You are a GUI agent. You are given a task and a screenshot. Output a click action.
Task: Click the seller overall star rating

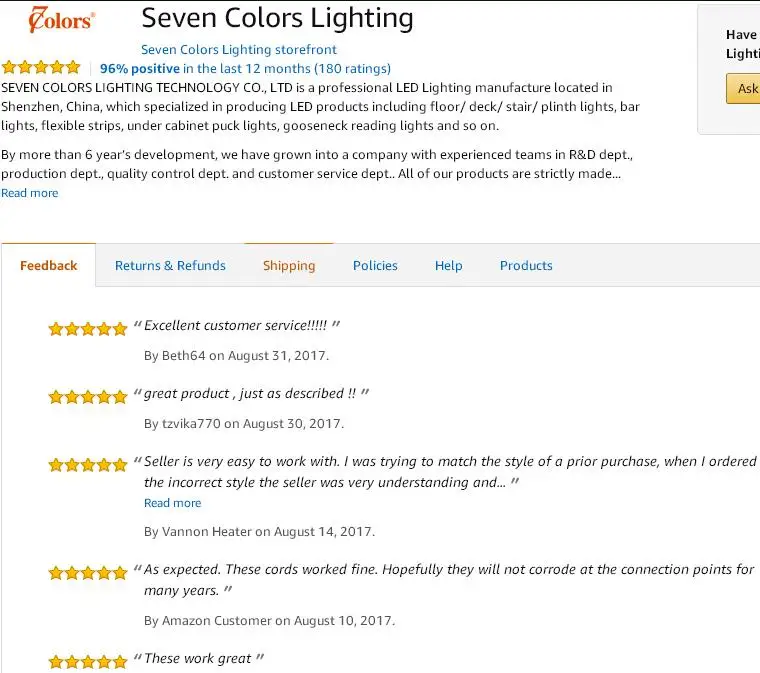point(41,68)
